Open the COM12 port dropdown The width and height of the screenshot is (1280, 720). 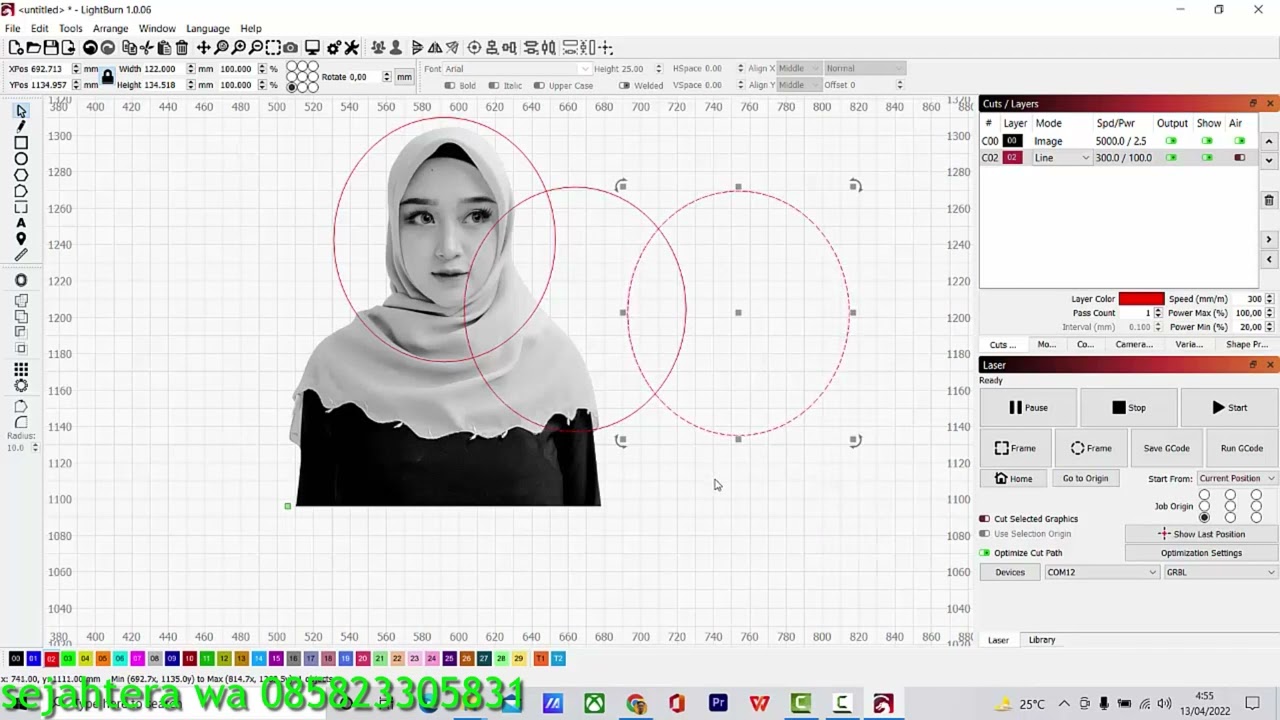coord(1101,572)
